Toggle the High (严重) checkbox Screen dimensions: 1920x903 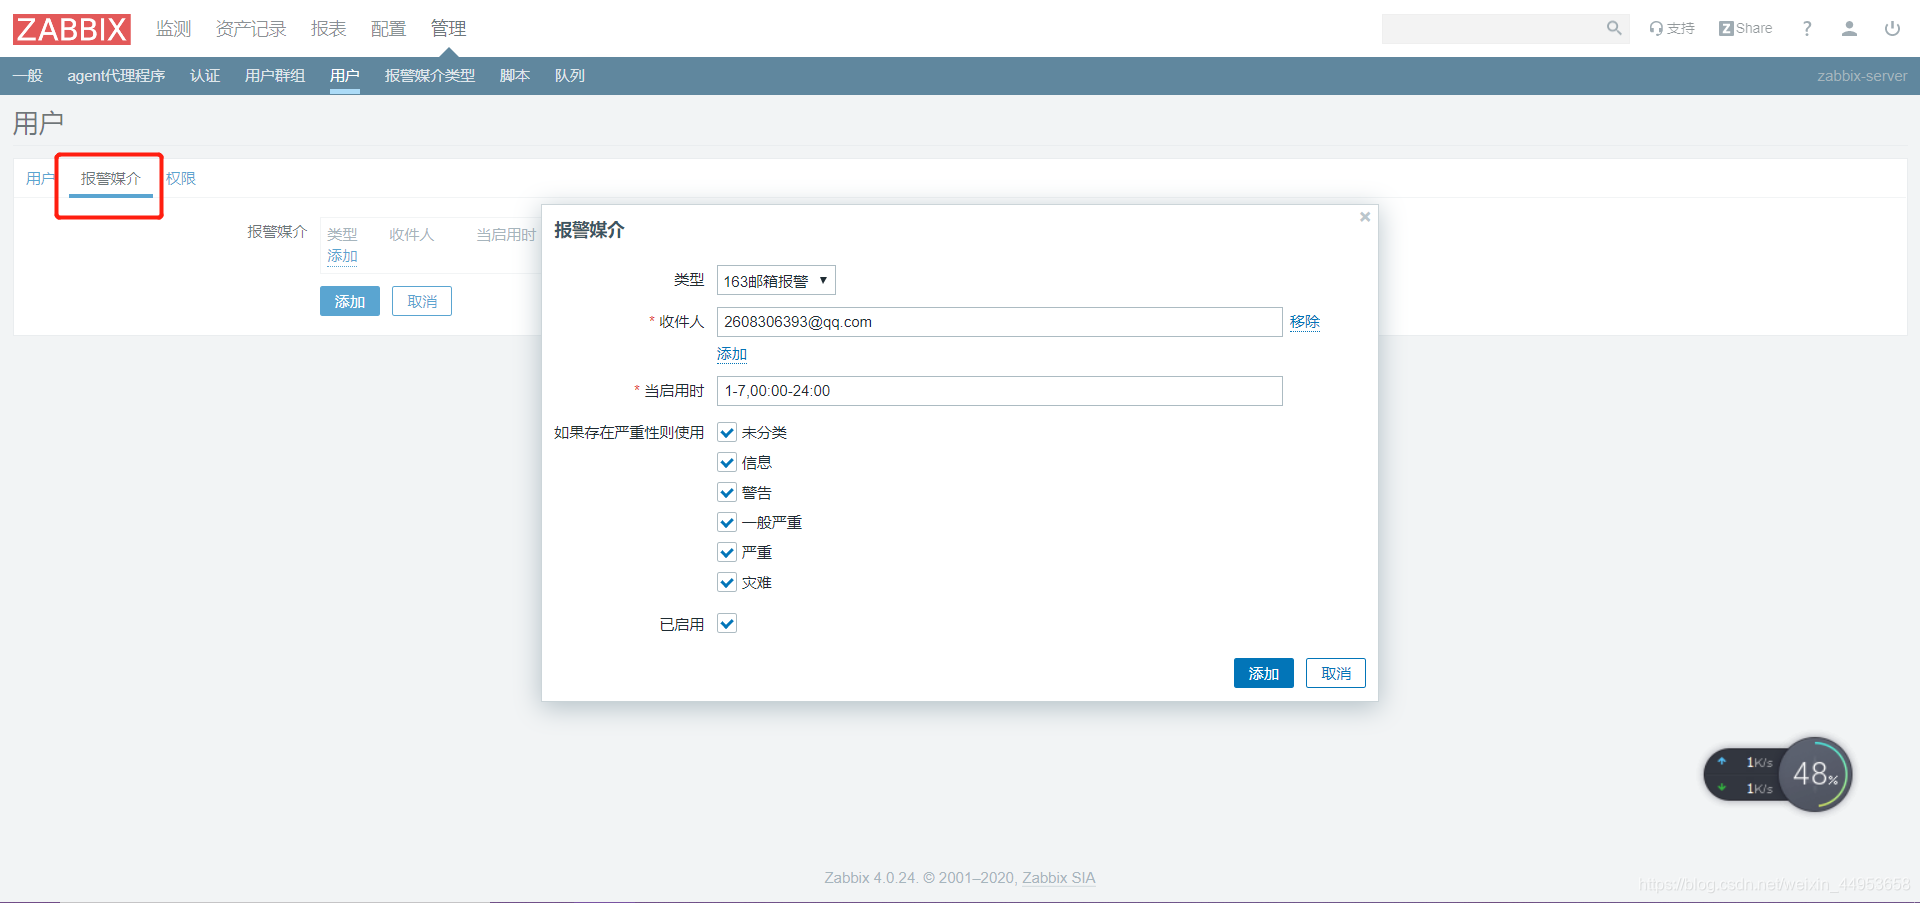click(727, 553)
